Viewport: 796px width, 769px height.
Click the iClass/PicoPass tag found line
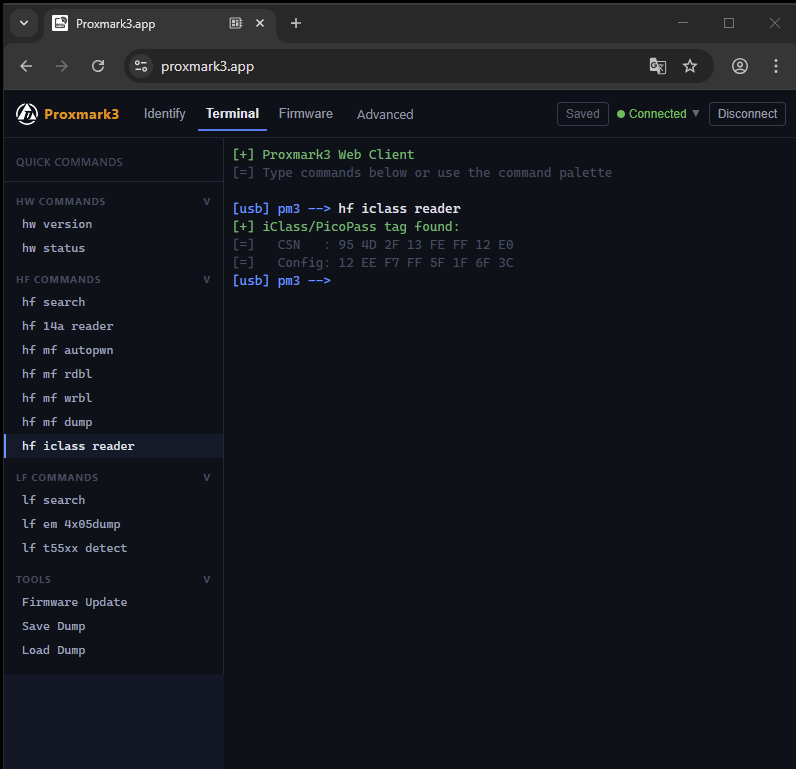pyautogui.click(x=346, y=227)
